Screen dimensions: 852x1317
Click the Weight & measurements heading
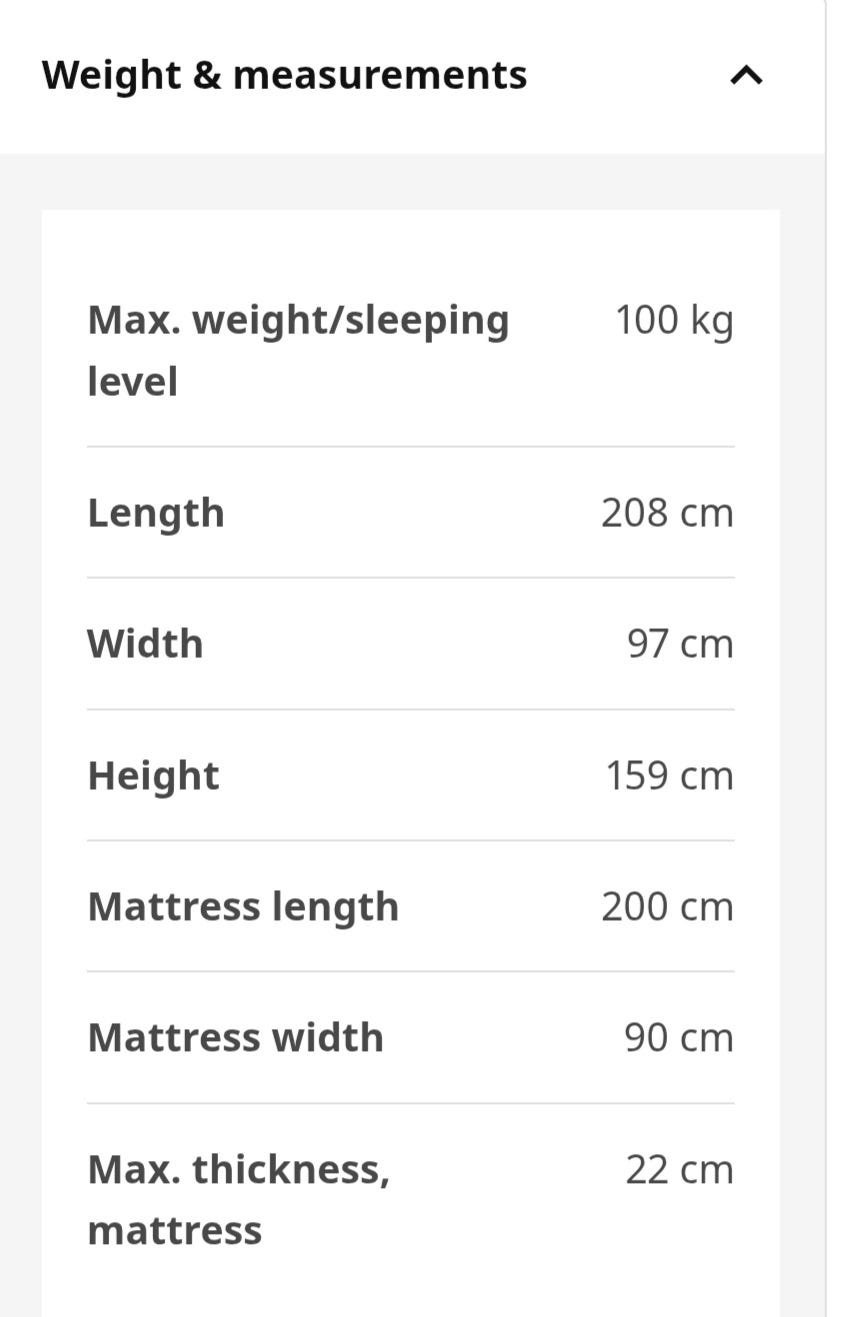[284, 75]
